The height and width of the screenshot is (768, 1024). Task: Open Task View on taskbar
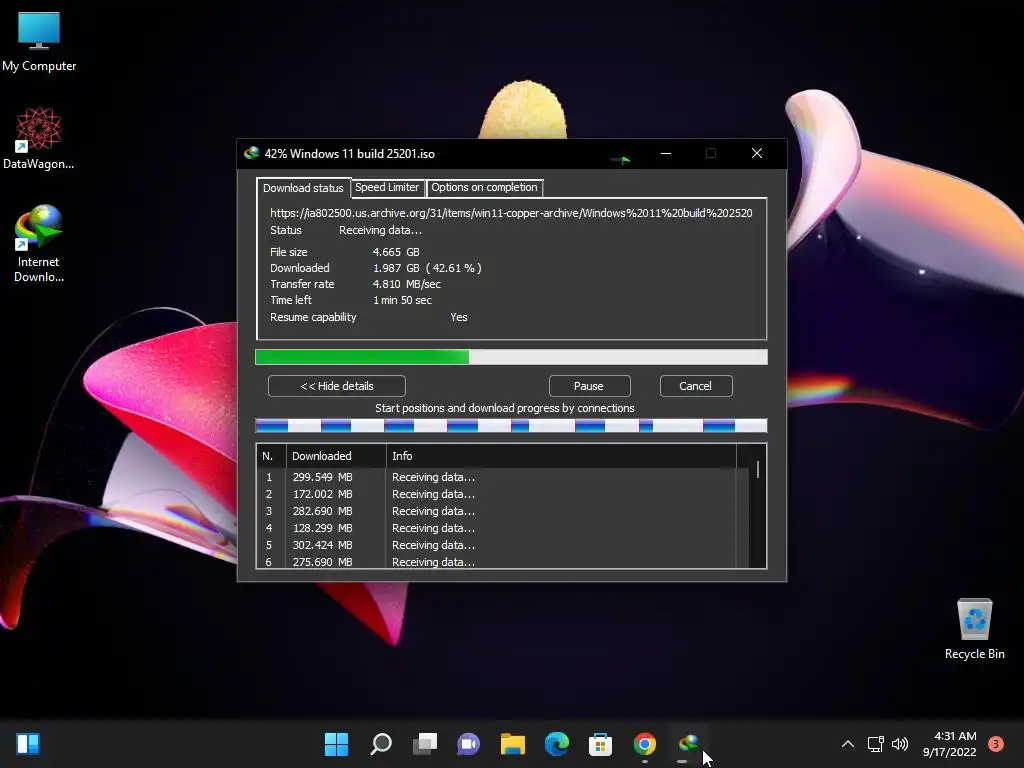(x=425, y=744)
